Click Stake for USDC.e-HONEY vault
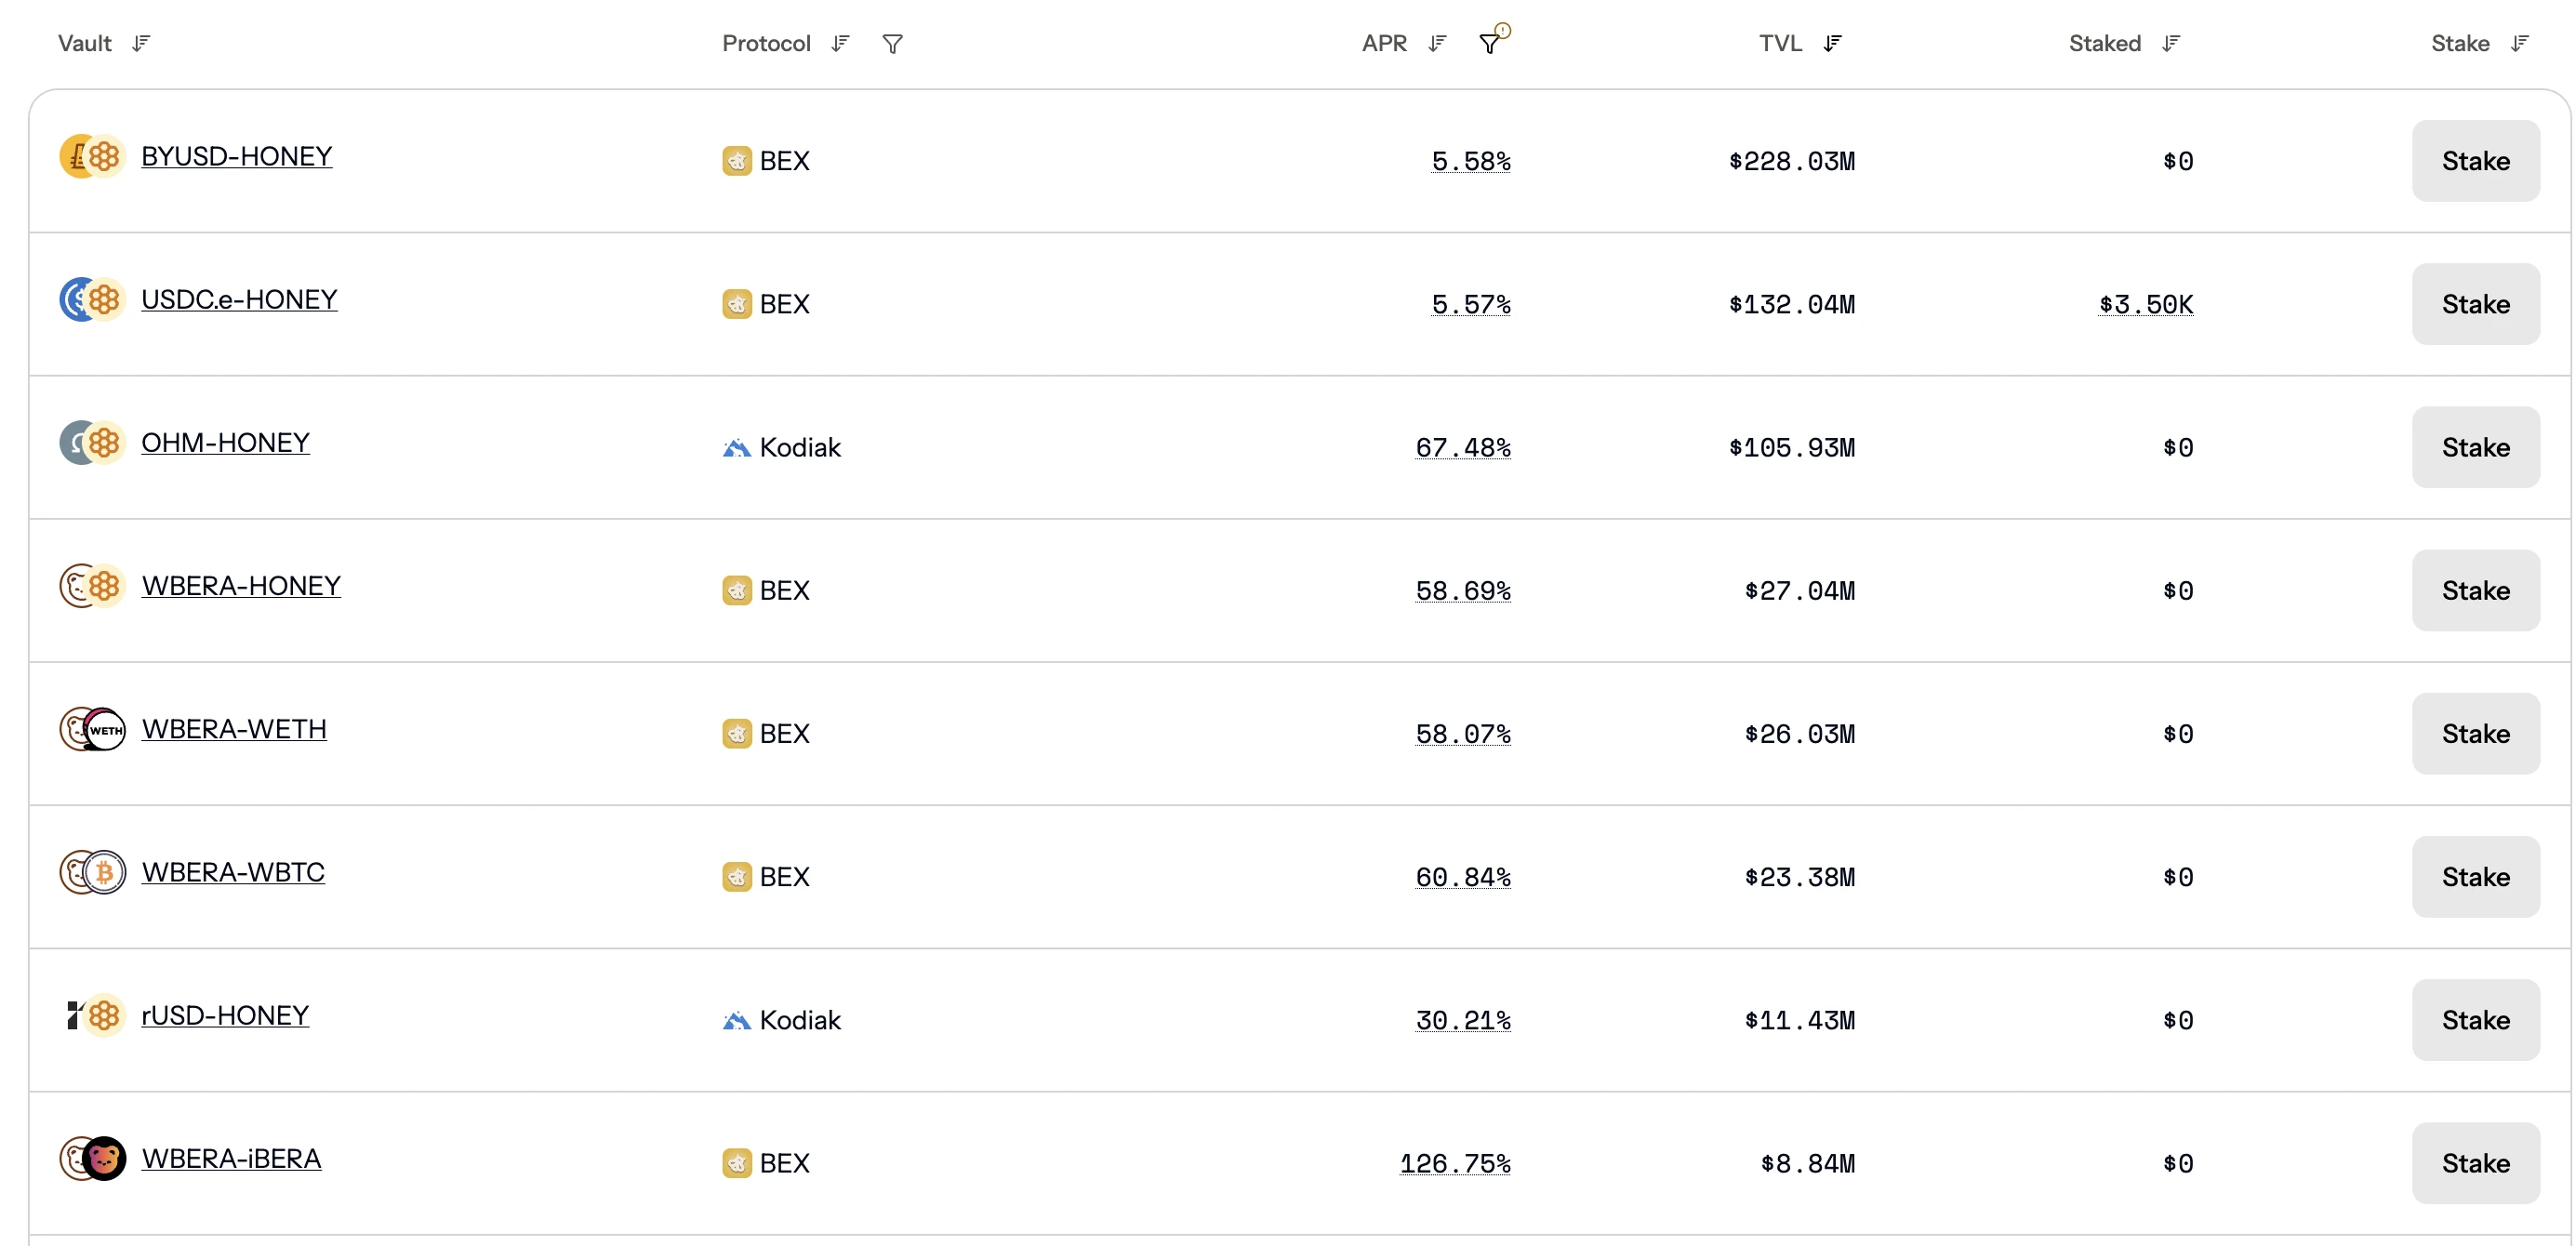 coord(2475,304)
